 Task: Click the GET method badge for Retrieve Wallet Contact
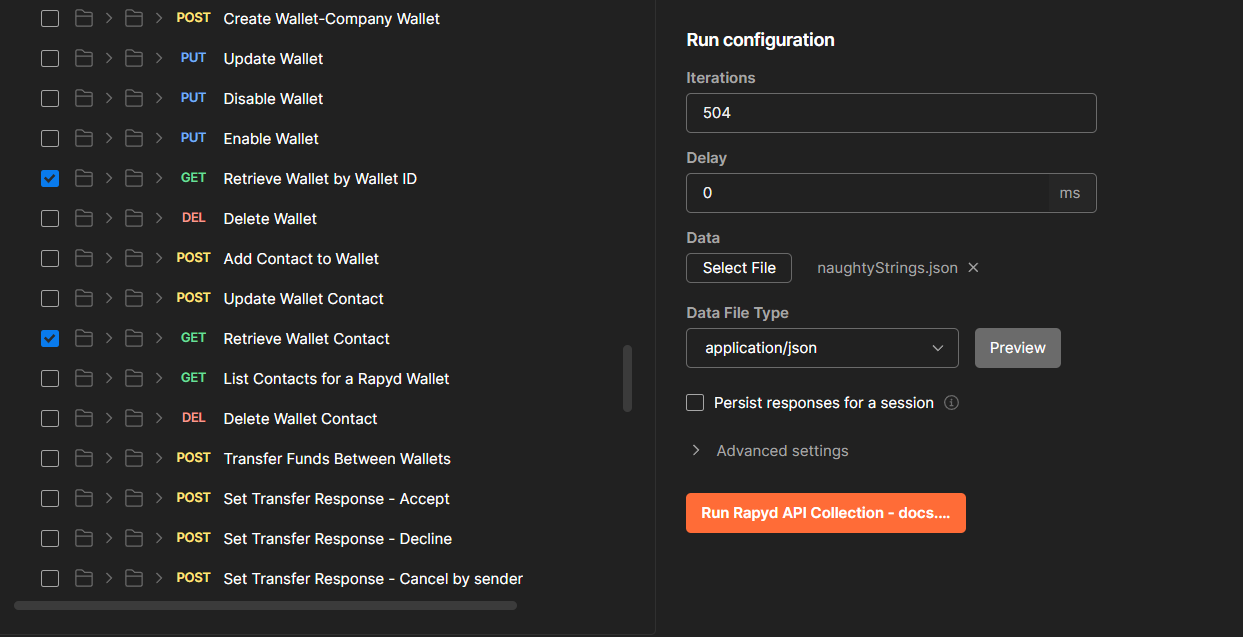pyautogui.click(x=193, y=338)
